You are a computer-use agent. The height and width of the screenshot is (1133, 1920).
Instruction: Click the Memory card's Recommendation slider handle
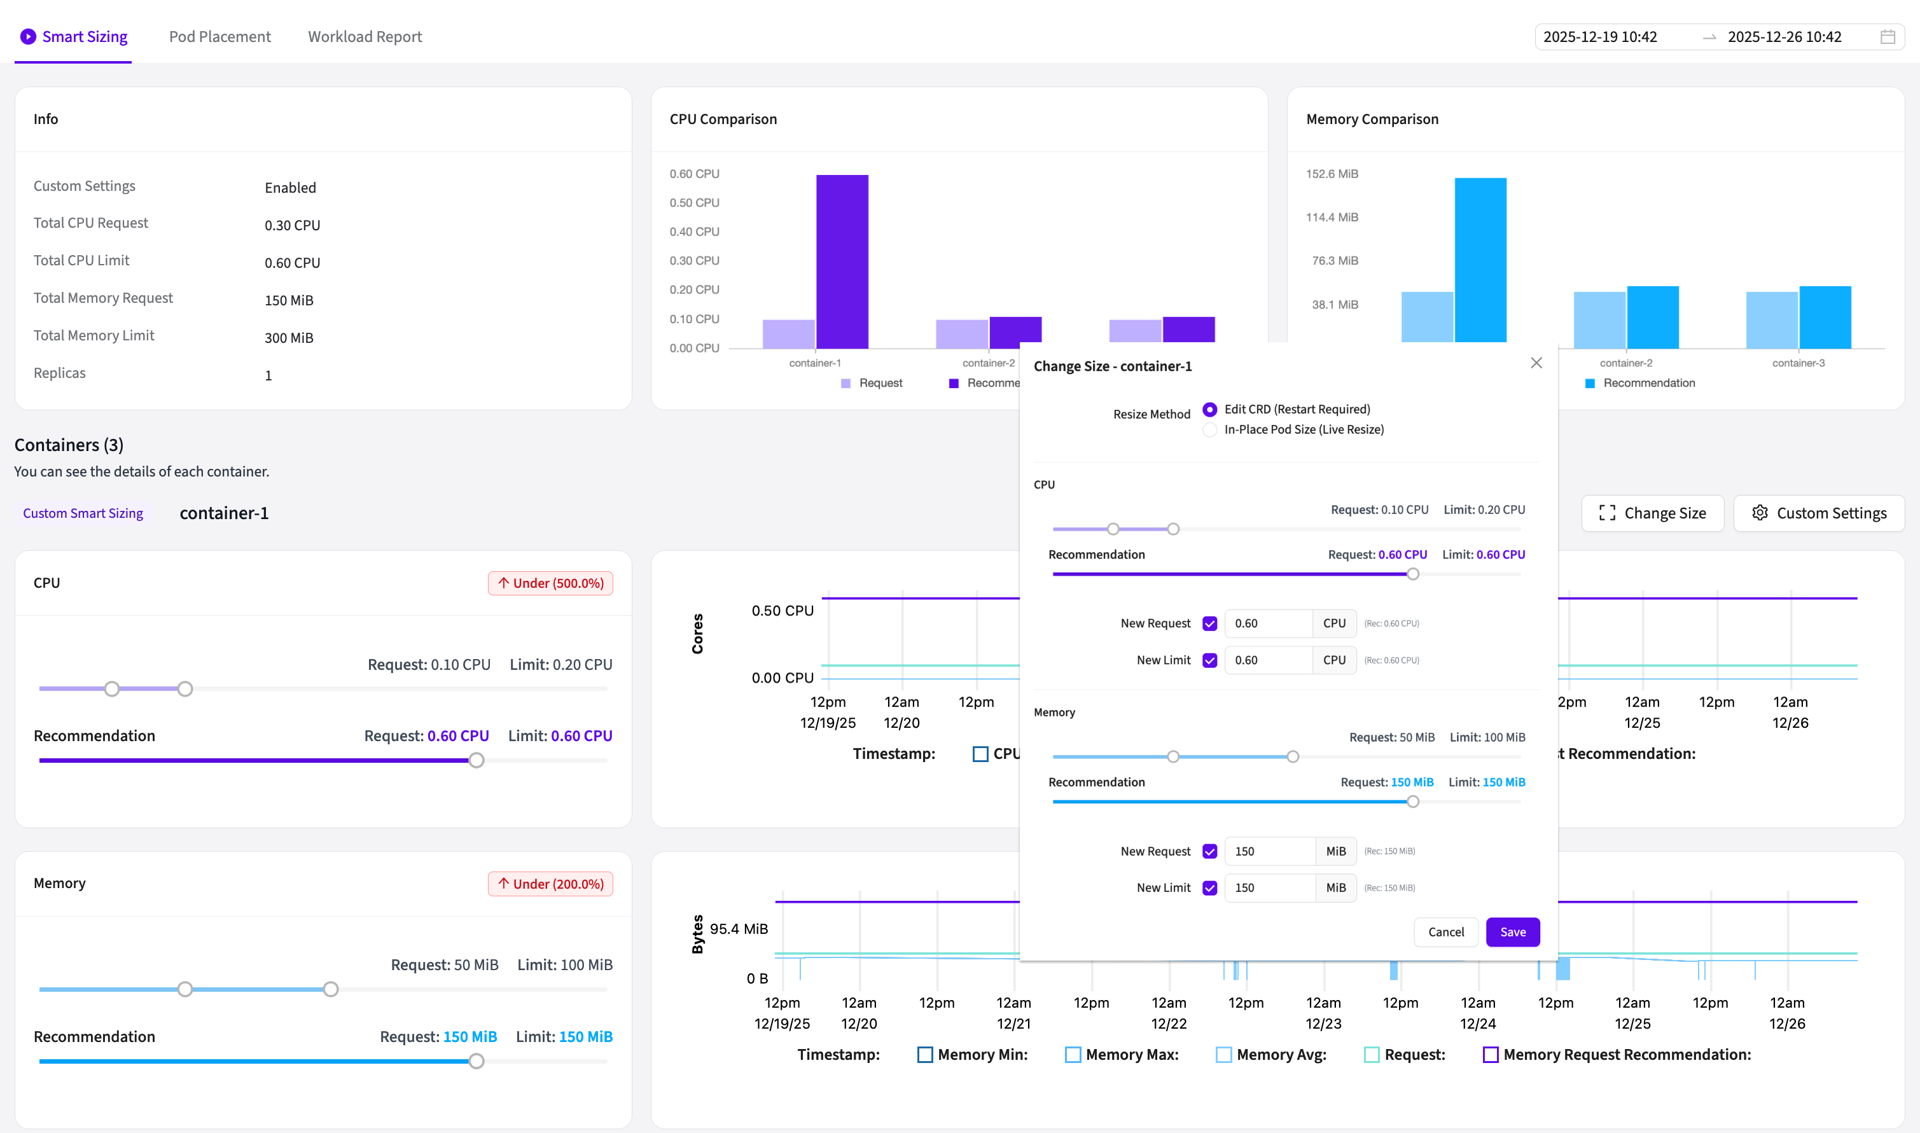coord(477,1062)
